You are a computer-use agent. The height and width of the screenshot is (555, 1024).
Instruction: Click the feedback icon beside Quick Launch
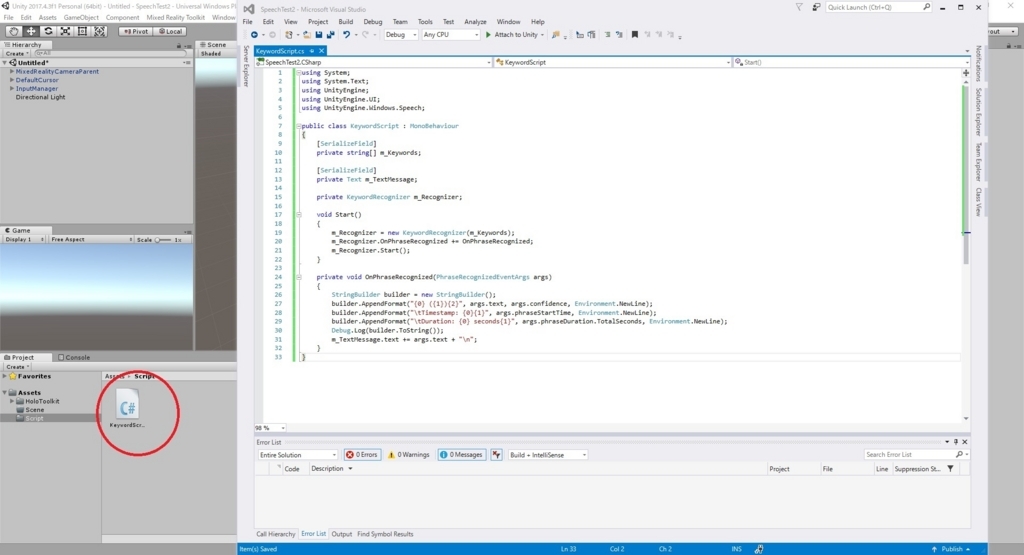tap(816, 7)
